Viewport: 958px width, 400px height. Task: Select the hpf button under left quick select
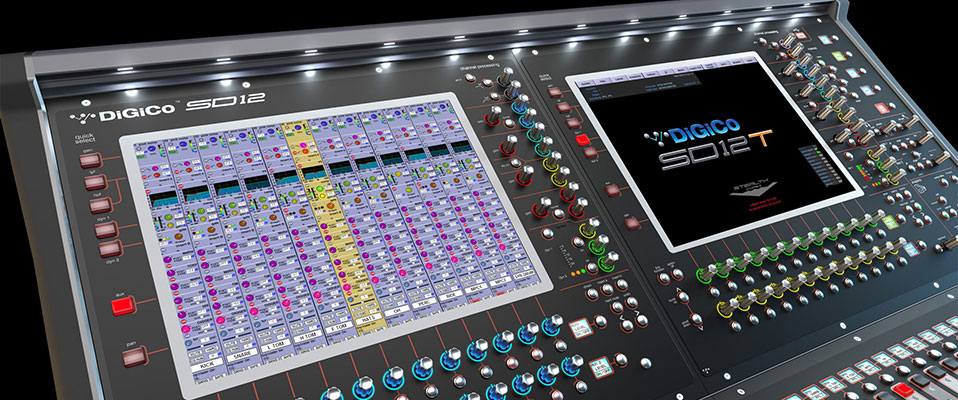100,205
